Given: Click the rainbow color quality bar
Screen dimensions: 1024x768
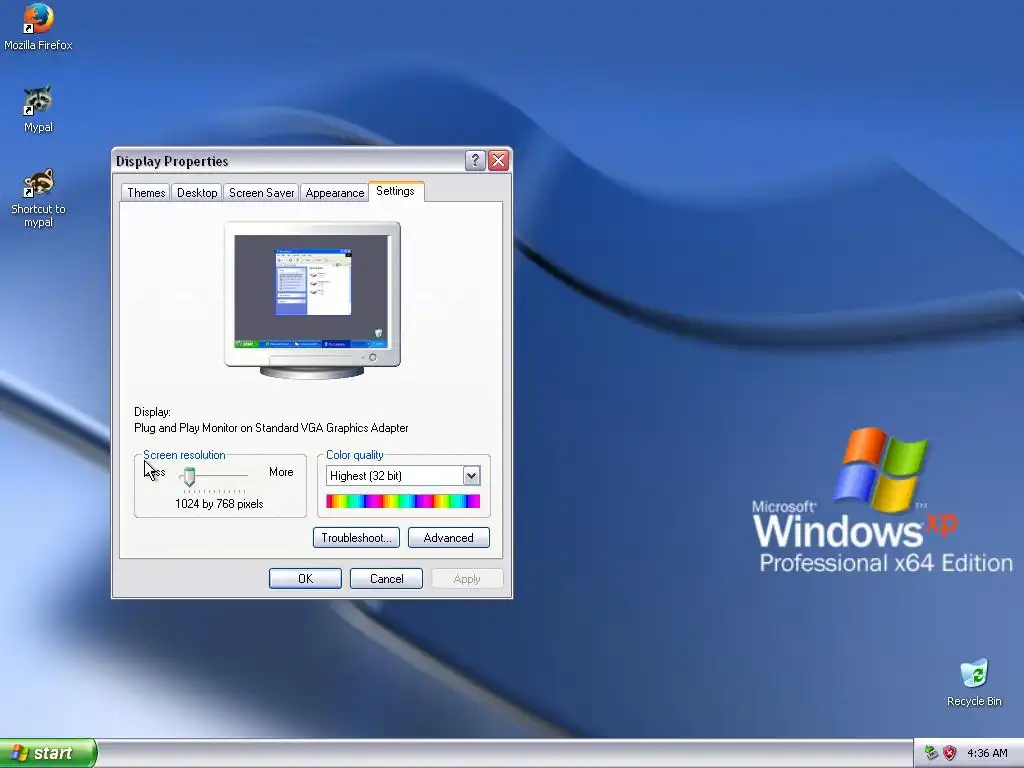Looking at the screenshot, I should pyautogui.click(x=403, y=501).
